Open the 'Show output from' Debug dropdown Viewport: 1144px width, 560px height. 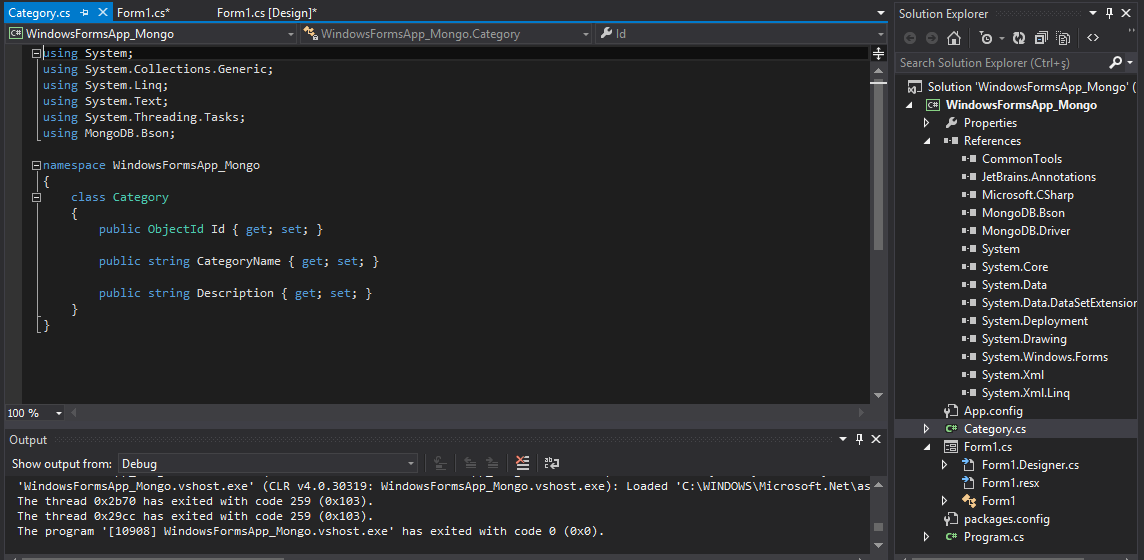(268, 464)
